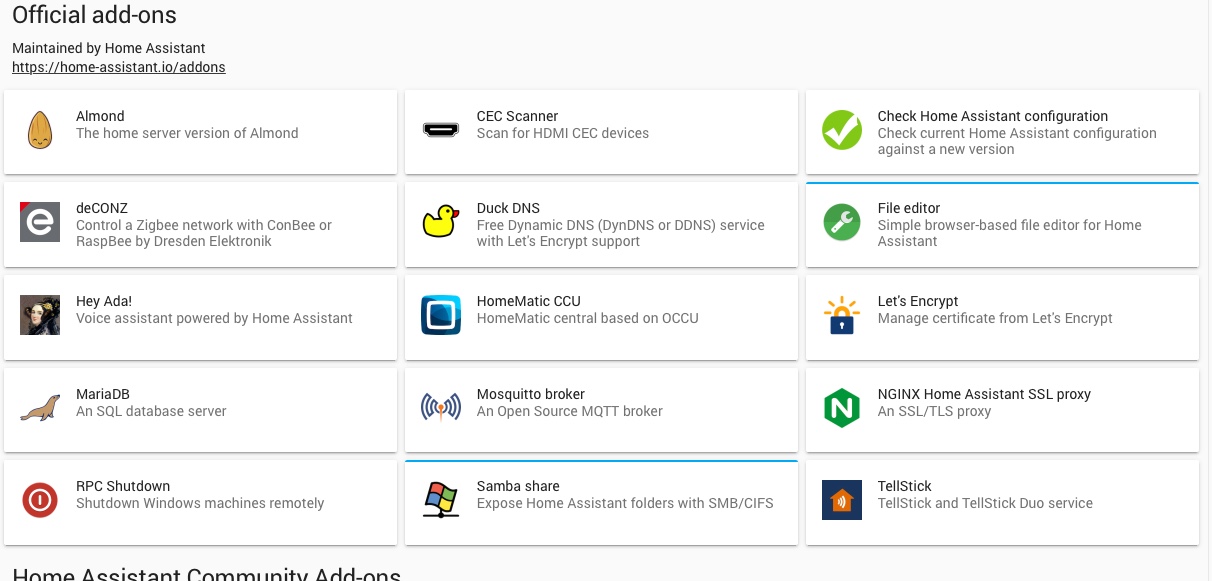
Task: Click 'An SSL/TLS proxy' description
Action: [935, 411]
